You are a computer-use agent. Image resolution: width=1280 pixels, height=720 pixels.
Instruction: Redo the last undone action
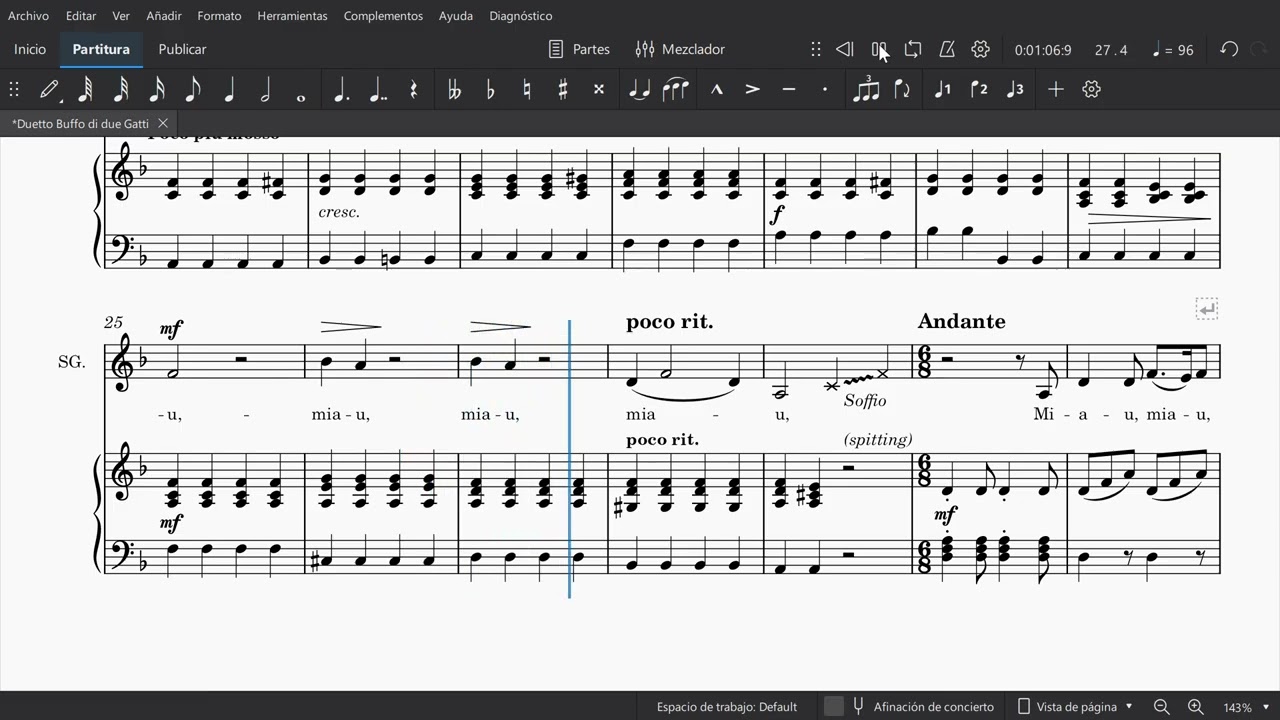tap(1261, 49)
